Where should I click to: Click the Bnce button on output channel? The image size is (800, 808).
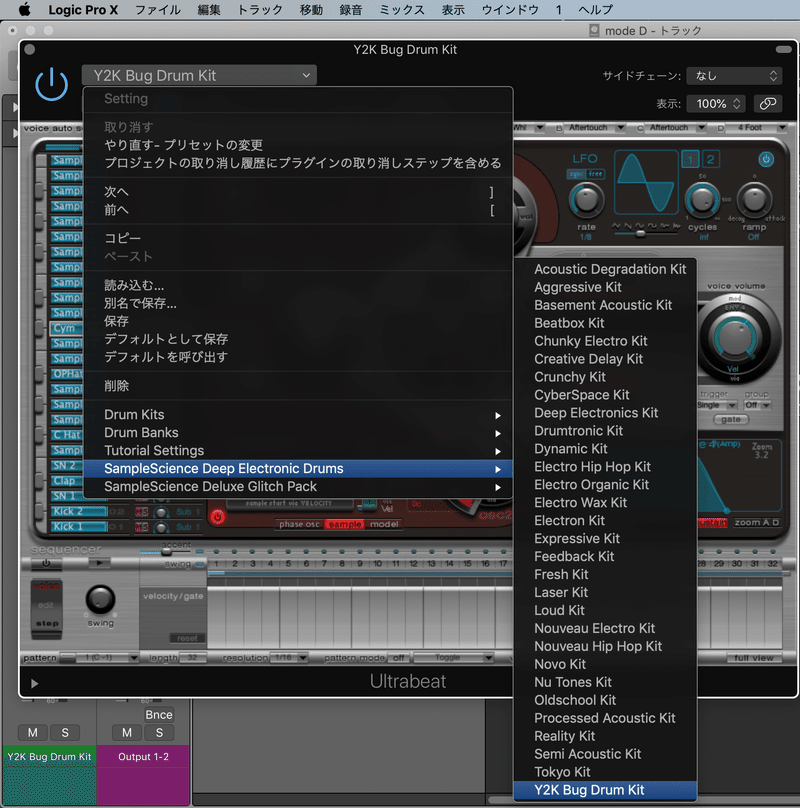(159, 715)
